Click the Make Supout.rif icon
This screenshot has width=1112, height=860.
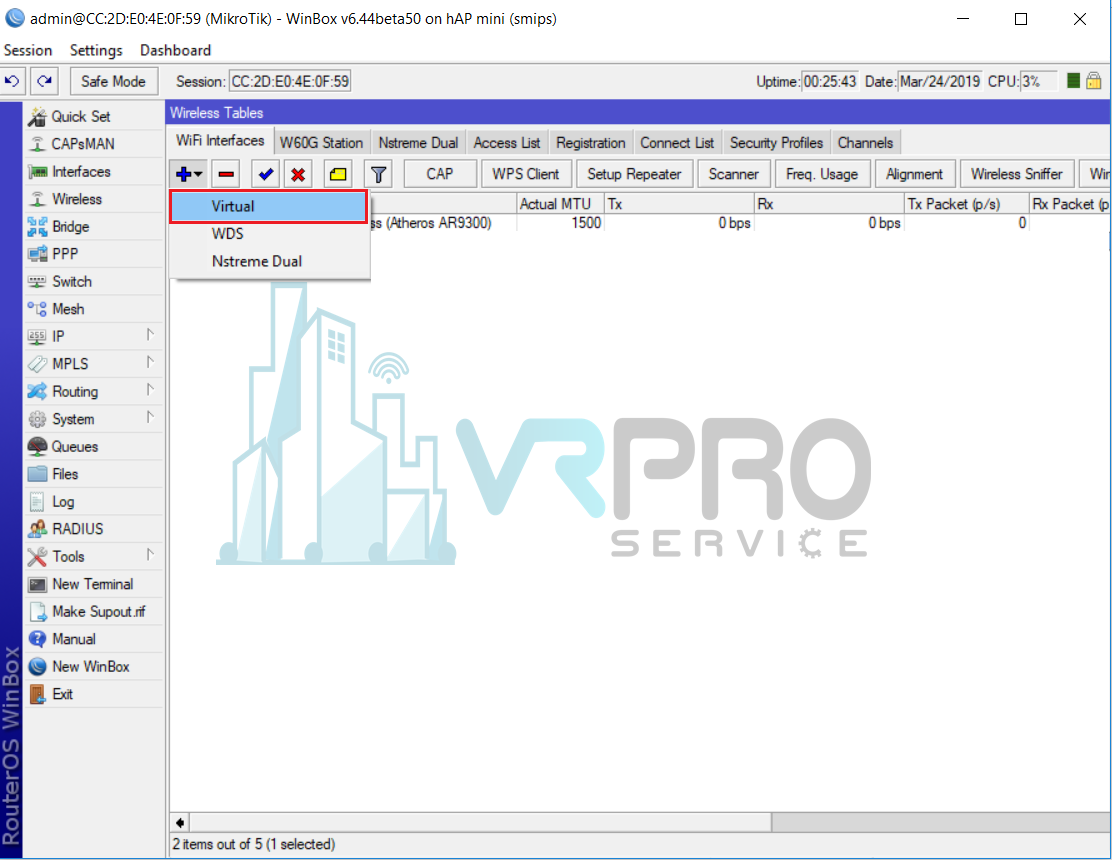click(x=37, y=612)
